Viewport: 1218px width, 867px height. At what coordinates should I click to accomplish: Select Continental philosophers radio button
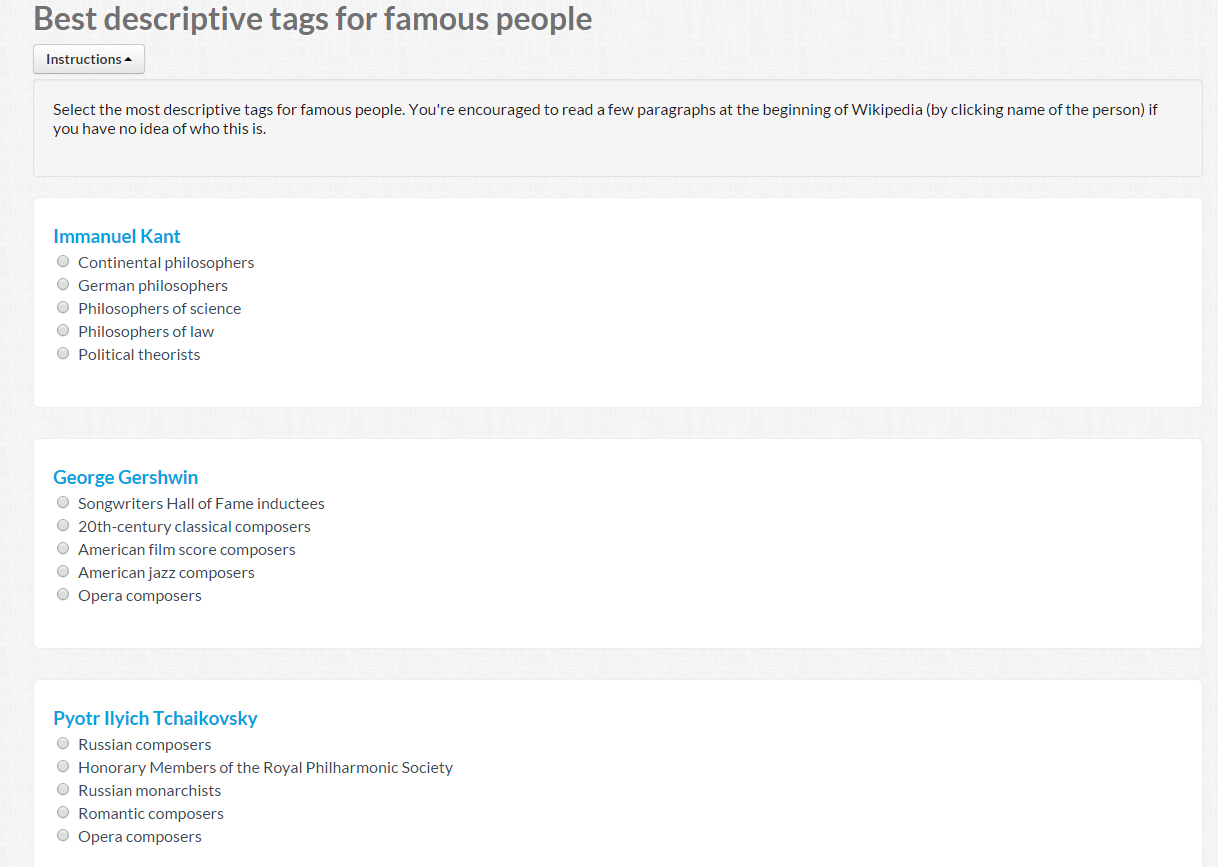tap(63, 261)
